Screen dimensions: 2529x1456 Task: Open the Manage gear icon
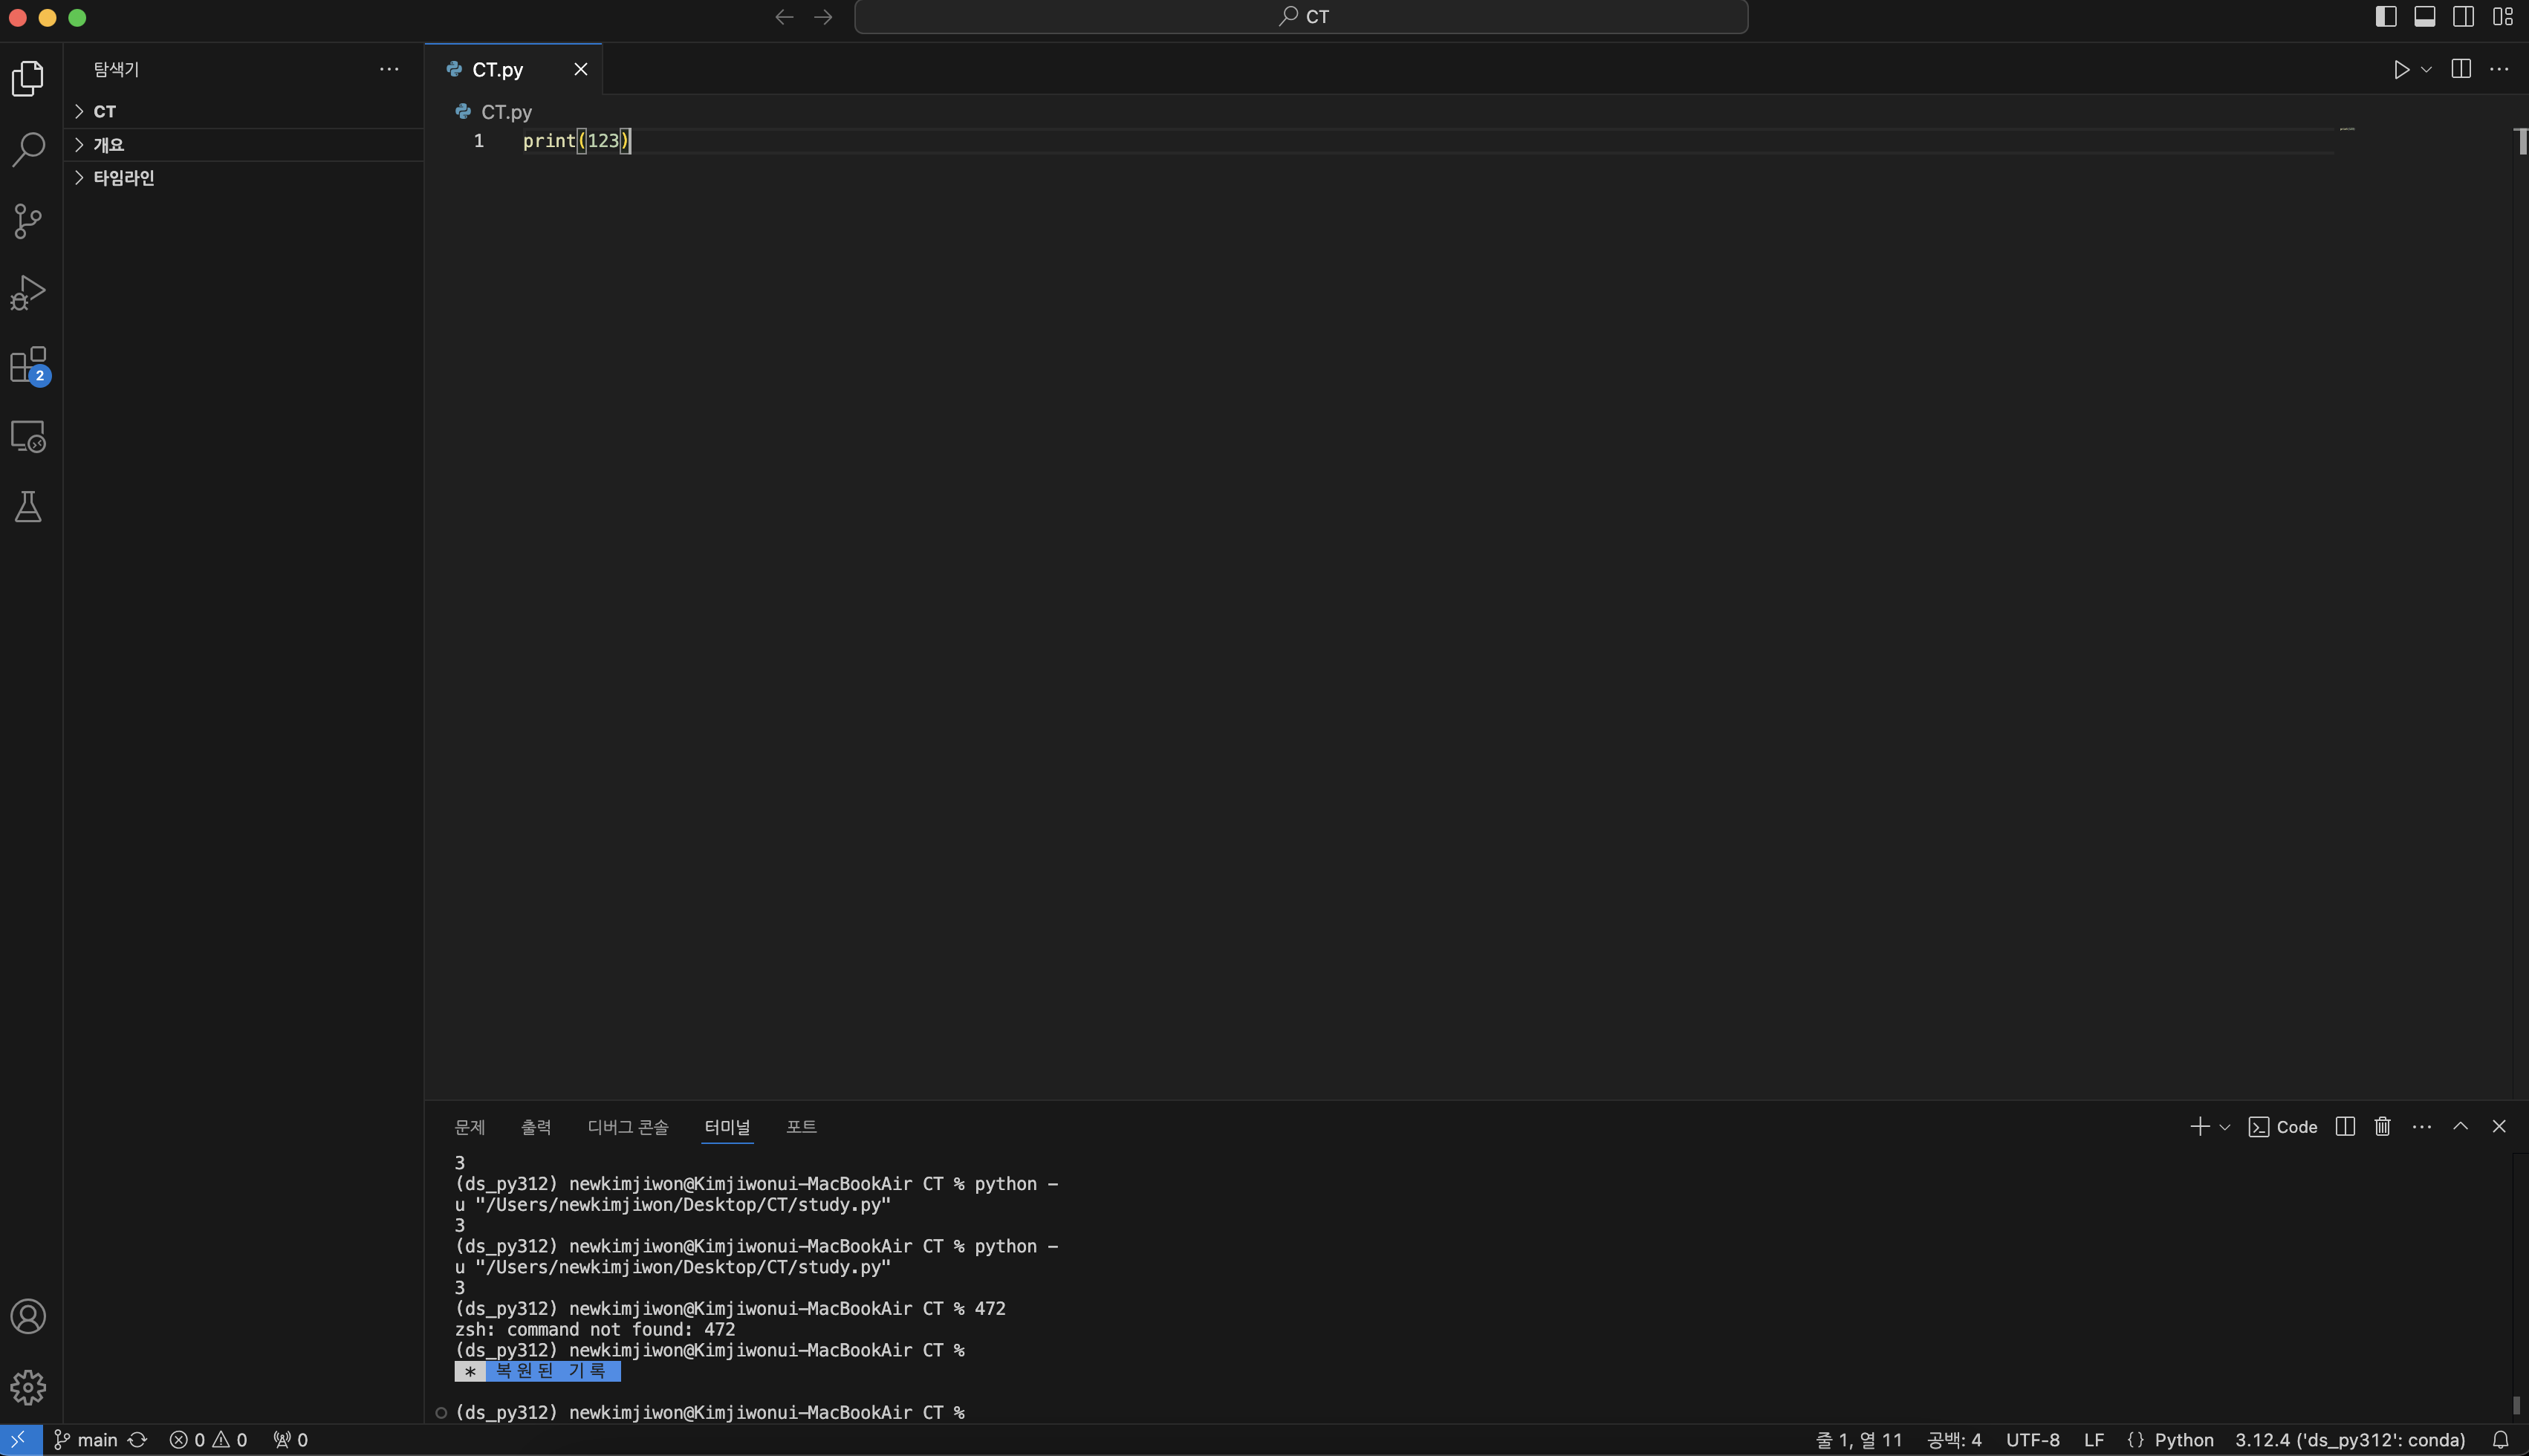[x=28, y=1387]
